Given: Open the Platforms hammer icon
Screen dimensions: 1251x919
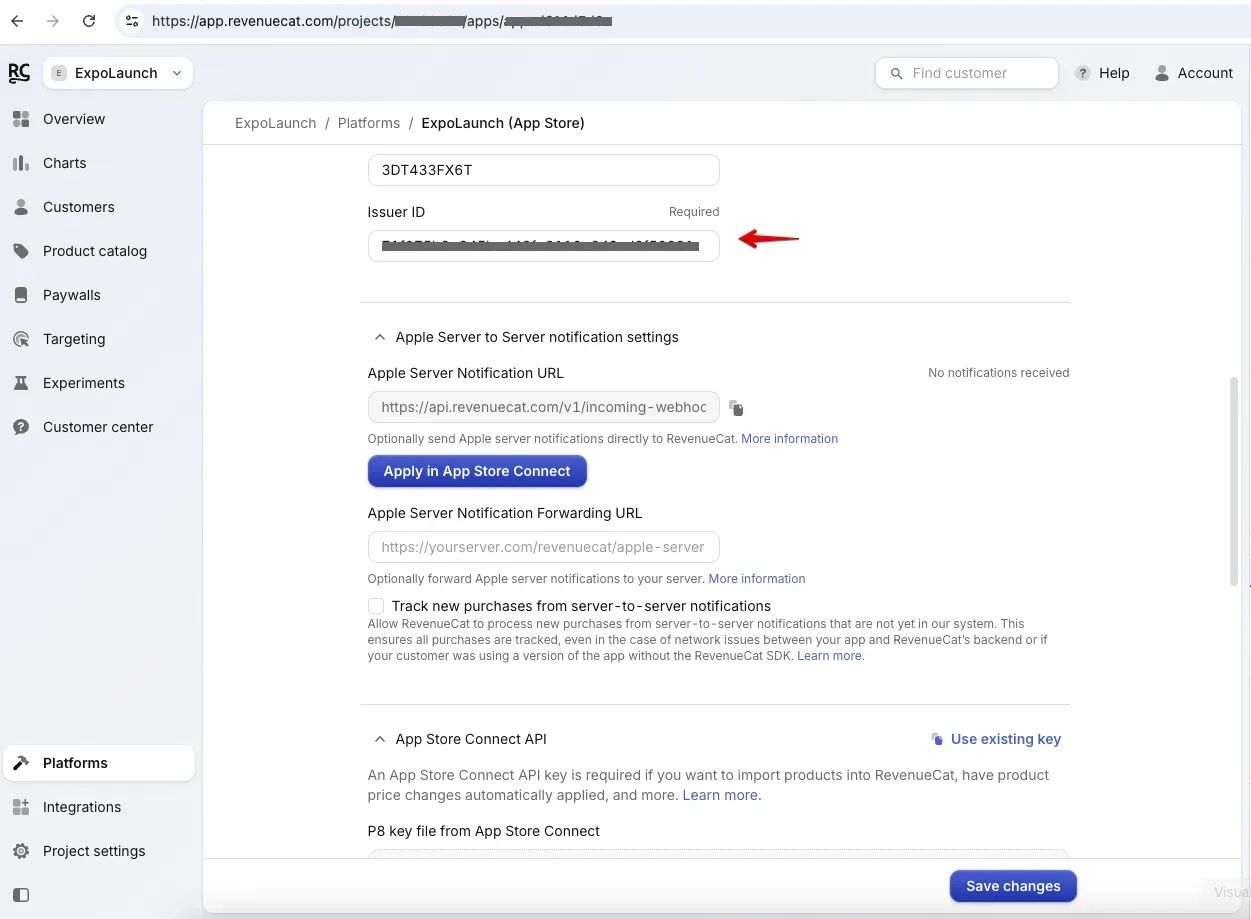Looking at the screenshot, I should [x=21, y=763].
